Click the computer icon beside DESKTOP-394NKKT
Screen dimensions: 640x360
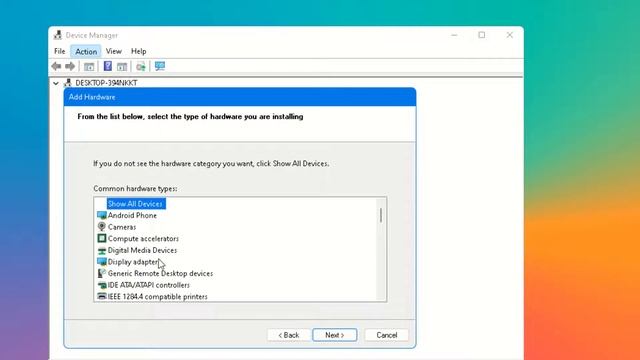pyautogui.click(x=68, y=83)
